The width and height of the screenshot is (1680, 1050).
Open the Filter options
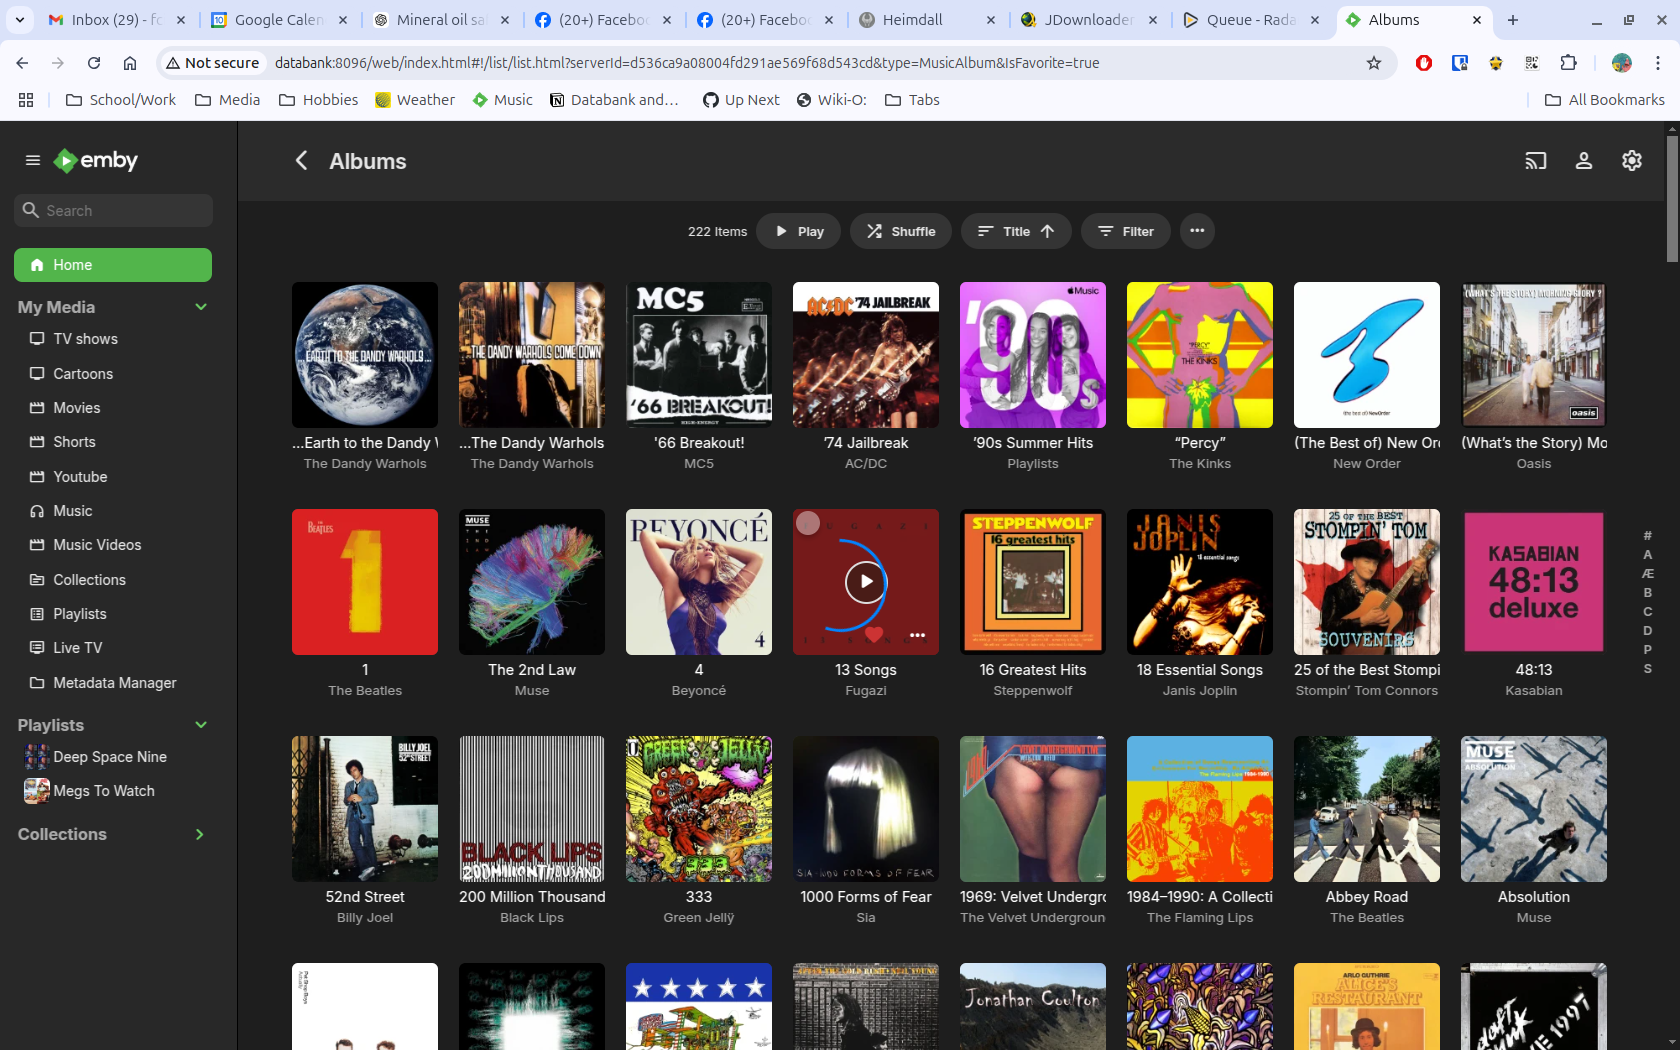[1126, 231]
